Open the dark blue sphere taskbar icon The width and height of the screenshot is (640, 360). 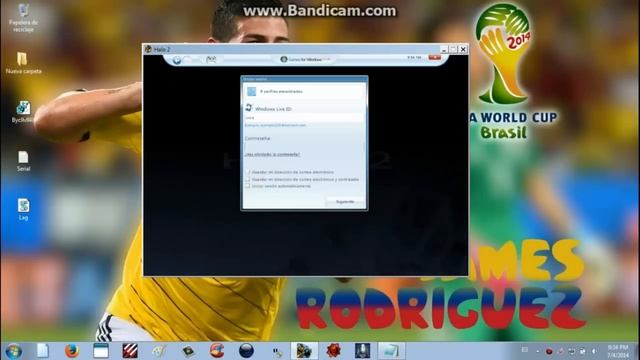246,351
